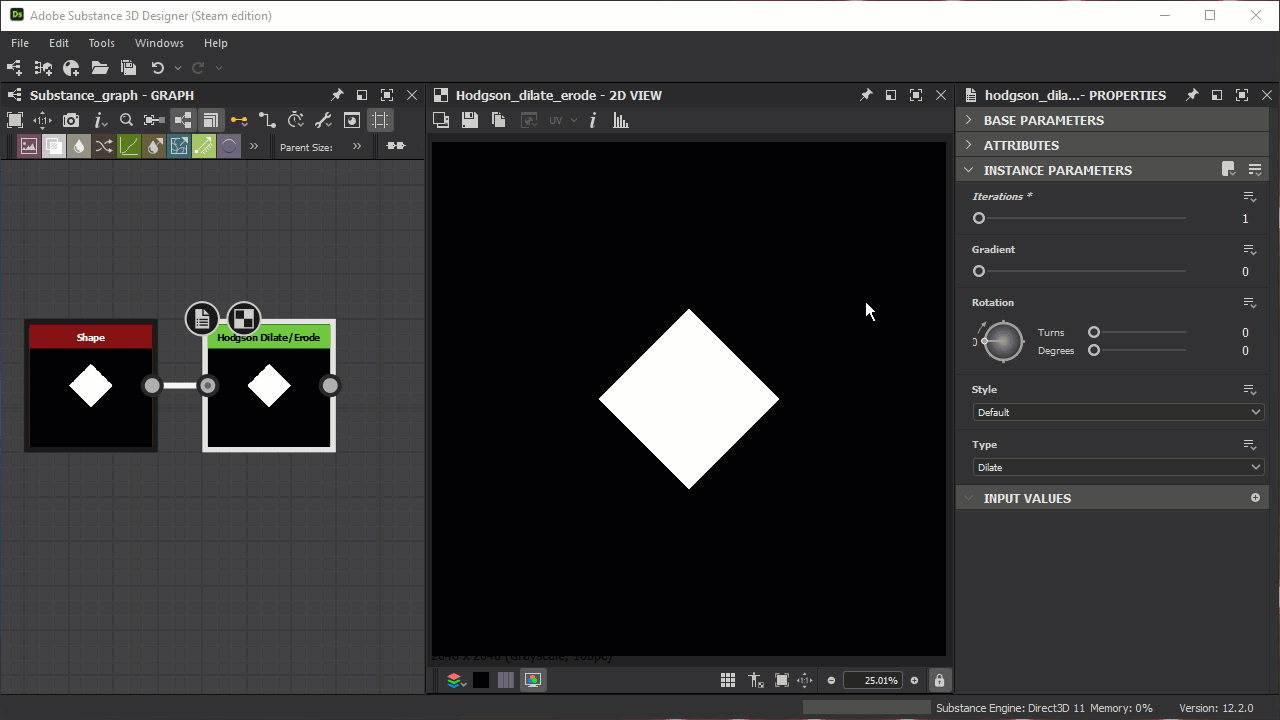
Task: Add the purple circle node icon
Action: click(x=229, y=146)
